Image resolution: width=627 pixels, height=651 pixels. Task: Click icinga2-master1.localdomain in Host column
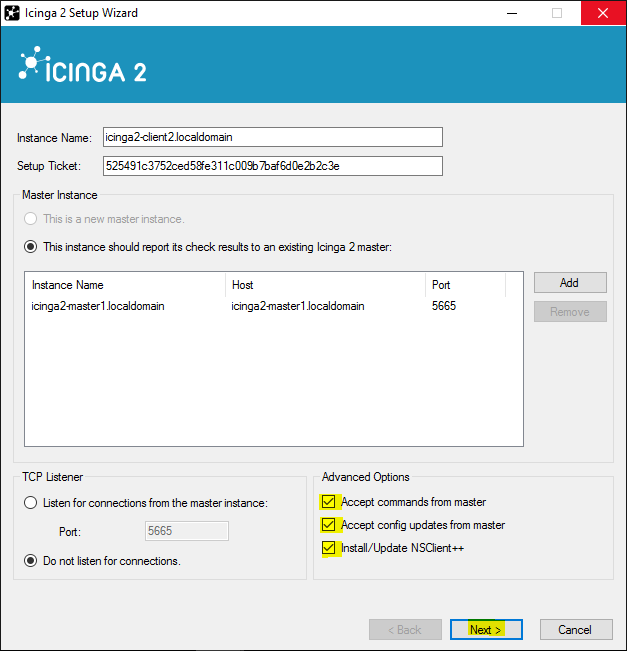(x=298, y=306)
